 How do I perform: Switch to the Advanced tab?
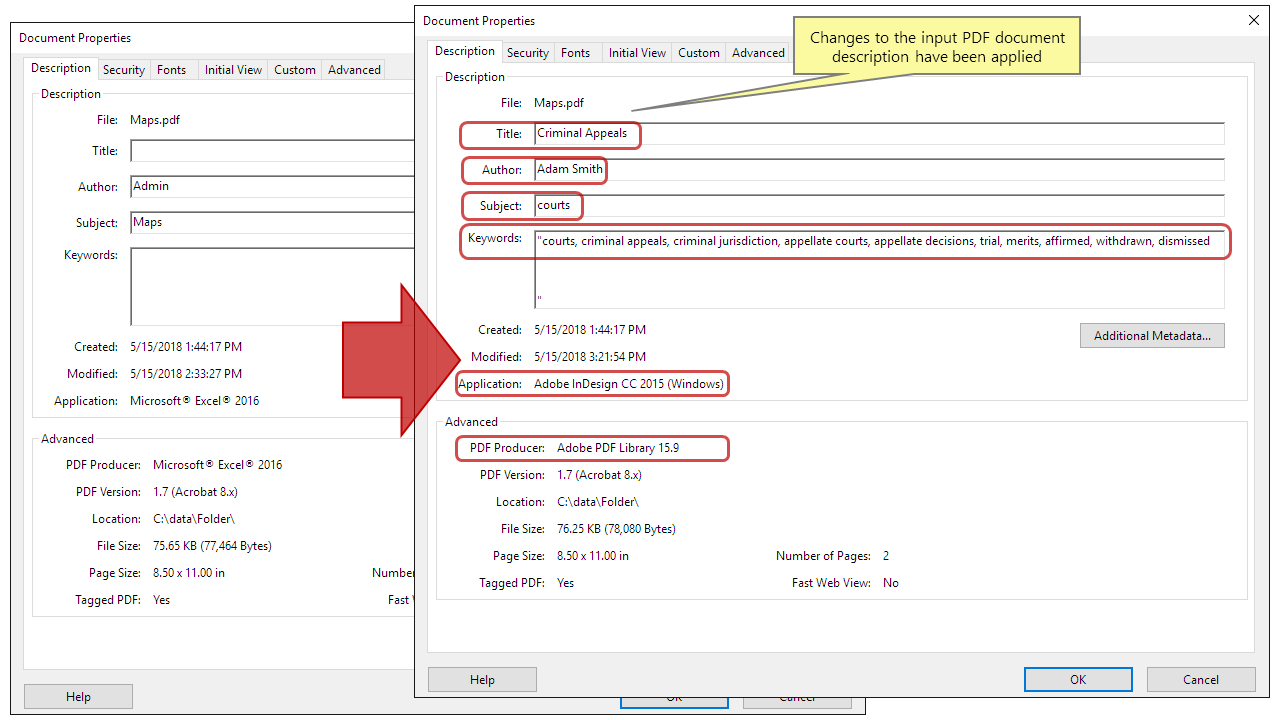(x=757, y=52)
